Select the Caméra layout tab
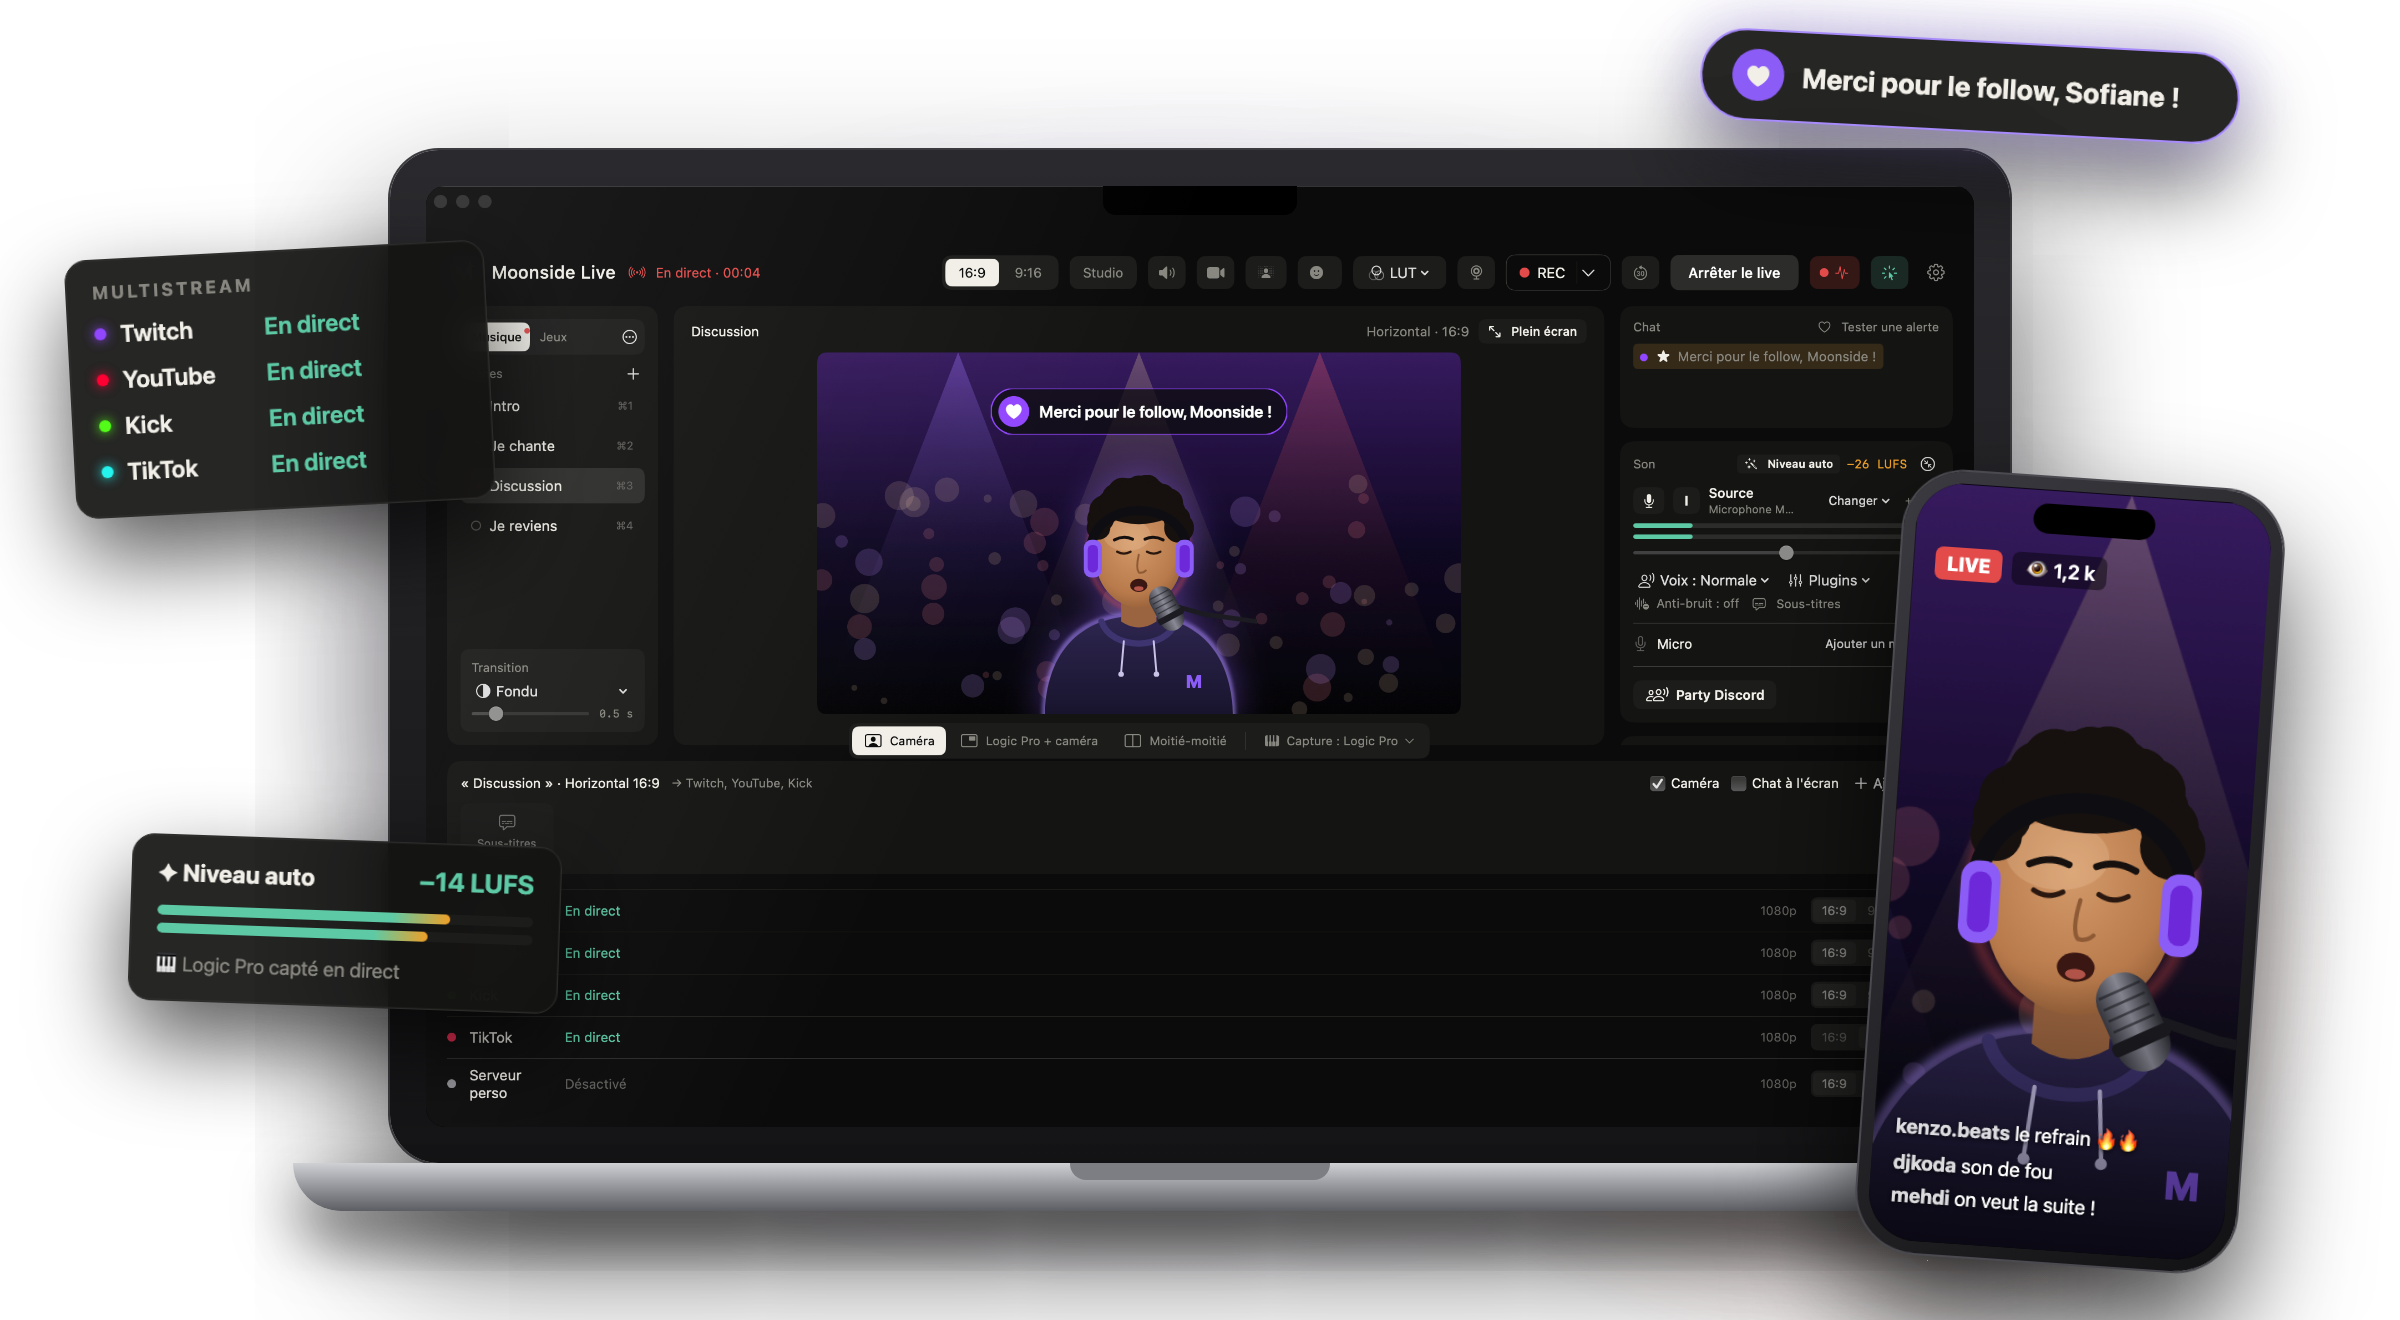This screenshot has height=1320, width=2400. tap(899, 741)
